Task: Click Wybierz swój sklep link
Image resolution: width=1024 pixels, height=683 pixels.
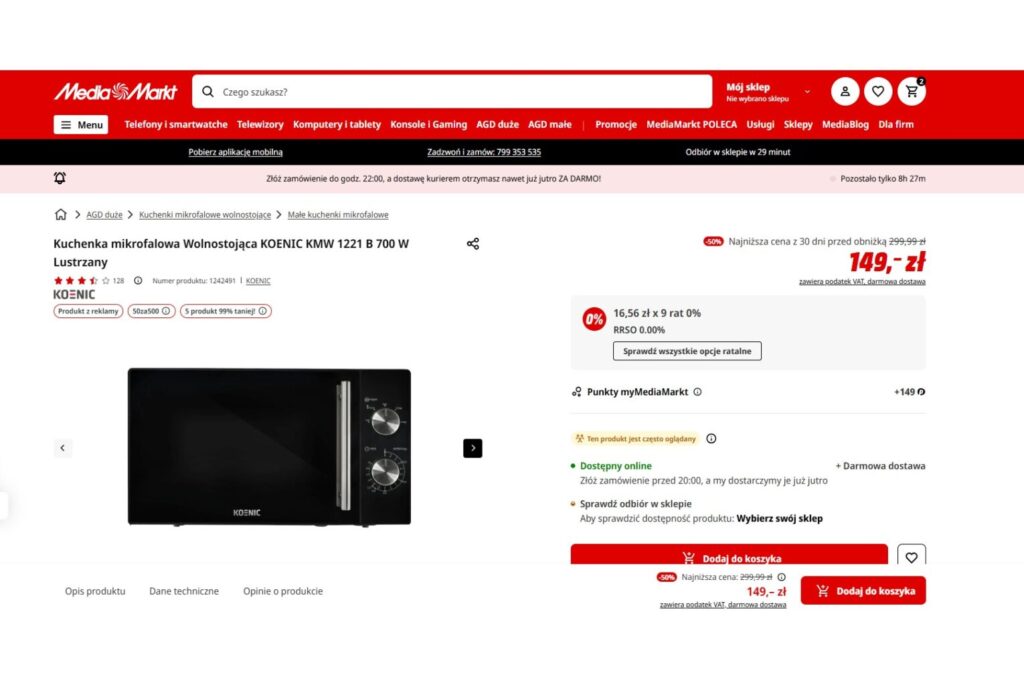Action: click(x=780, y=518)
